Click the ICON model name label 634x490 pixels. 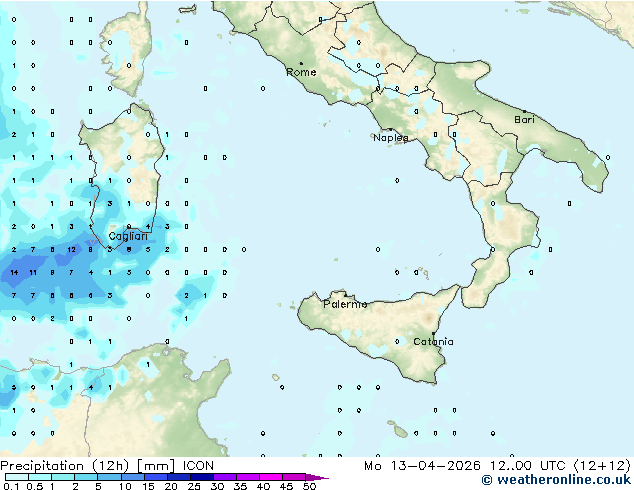pyautogui.click(x=198, y=466)
